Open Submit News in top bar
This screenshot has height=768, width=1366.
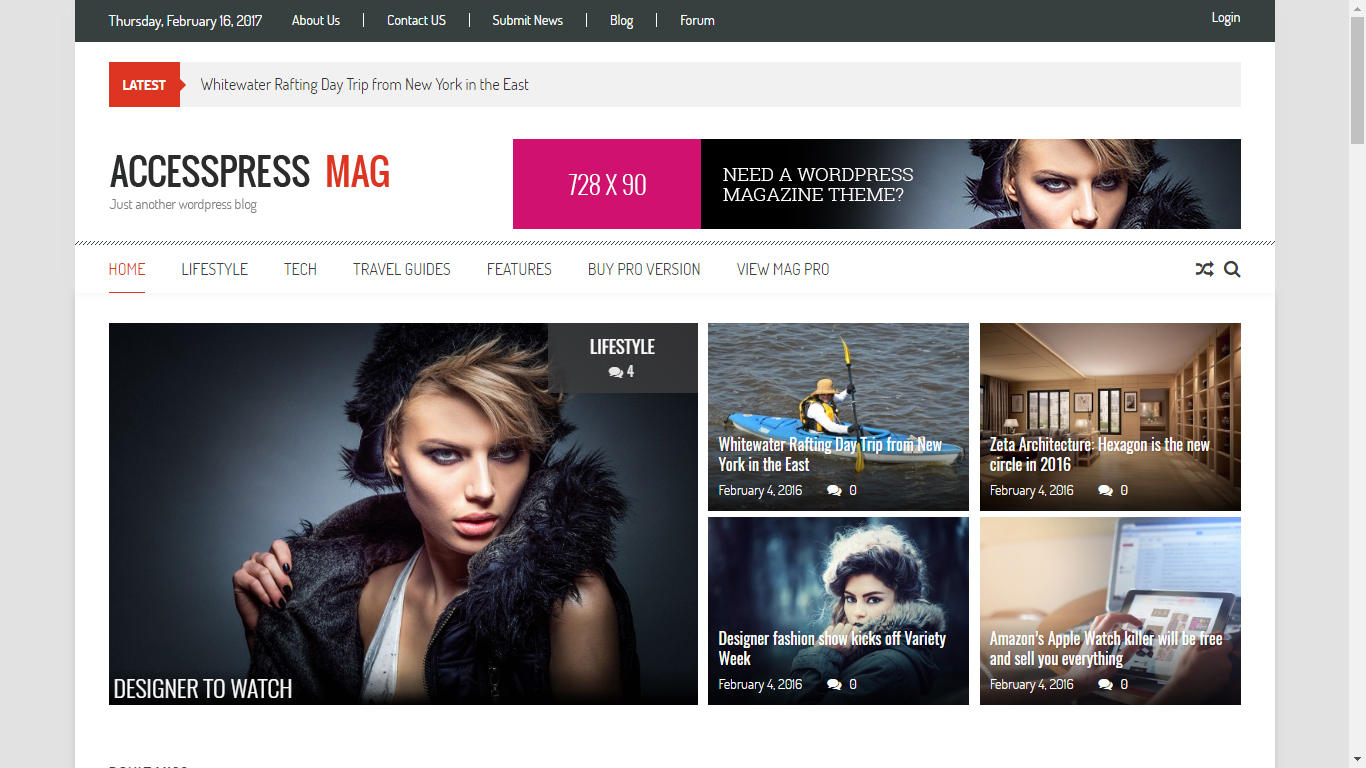pos(527,20)
